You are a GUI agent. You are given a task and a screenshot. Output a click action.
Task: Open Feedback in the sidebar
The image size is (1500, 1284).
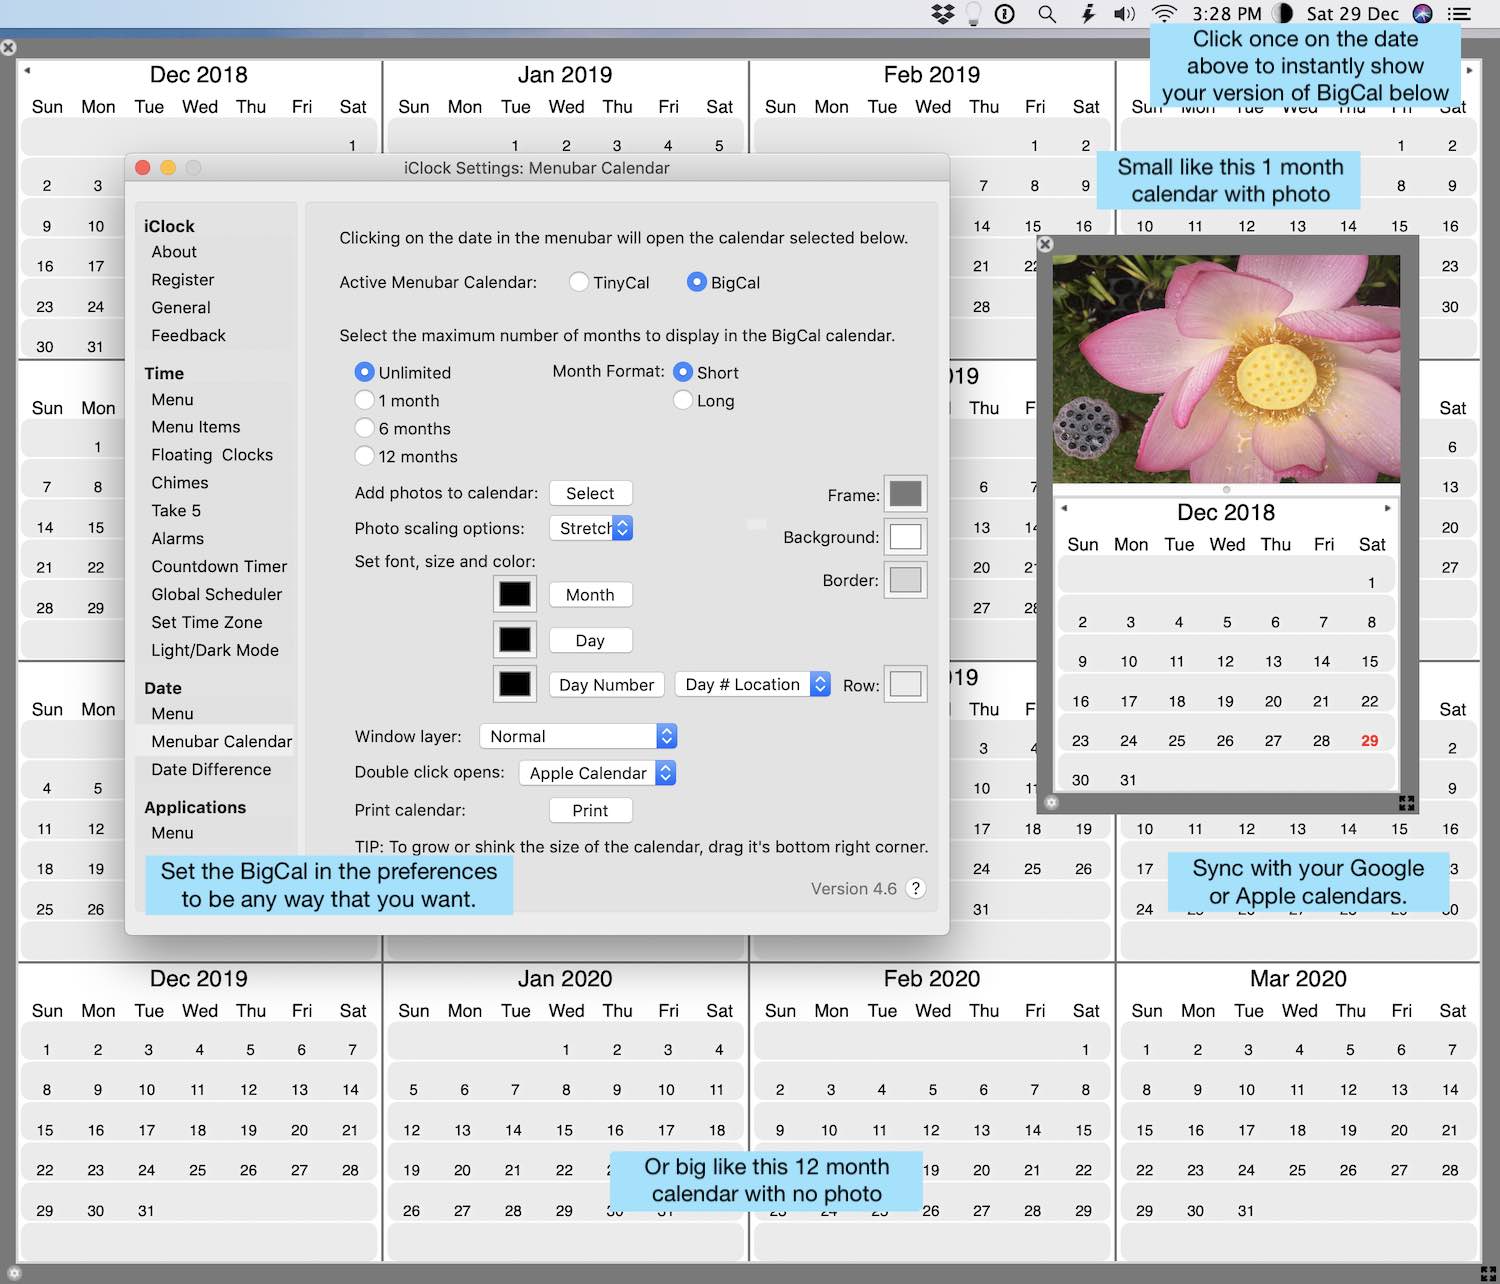tap(188, 336)
